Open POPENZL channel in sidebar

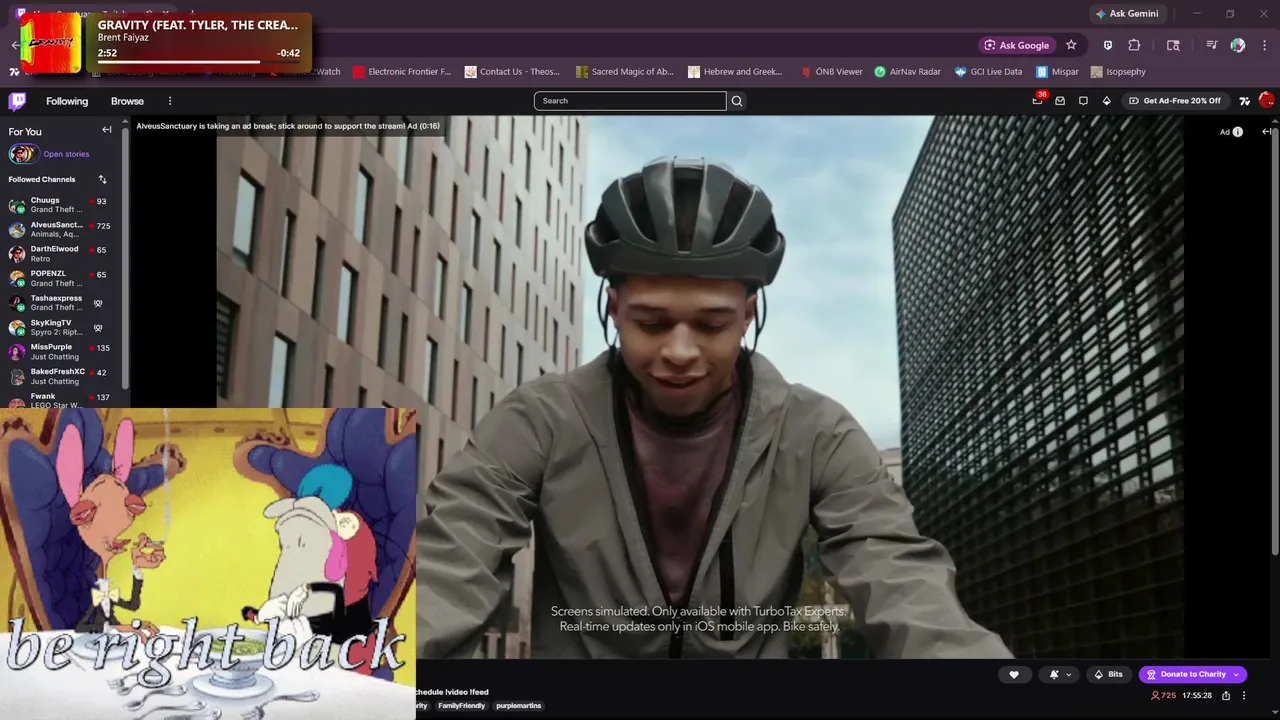point(62,278)
